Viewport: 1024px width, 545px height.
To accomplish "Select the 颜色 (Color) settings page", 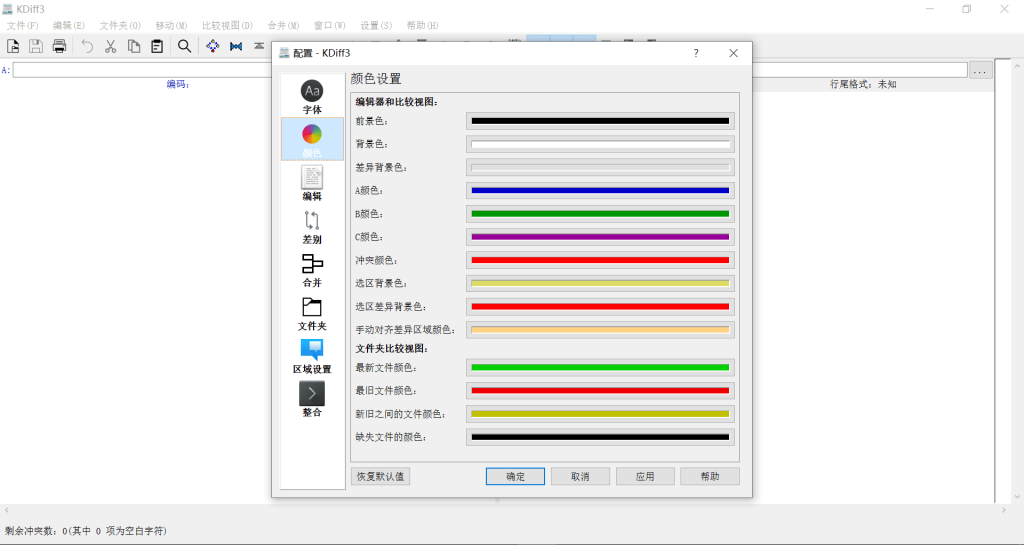I will (x=312, y=139).
